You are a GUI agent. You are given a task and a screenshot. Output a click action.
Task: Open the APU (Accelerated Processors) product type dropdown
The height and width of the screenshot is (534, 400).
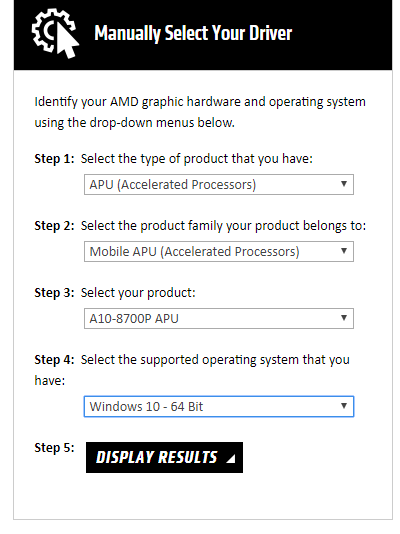pos(219,185)
